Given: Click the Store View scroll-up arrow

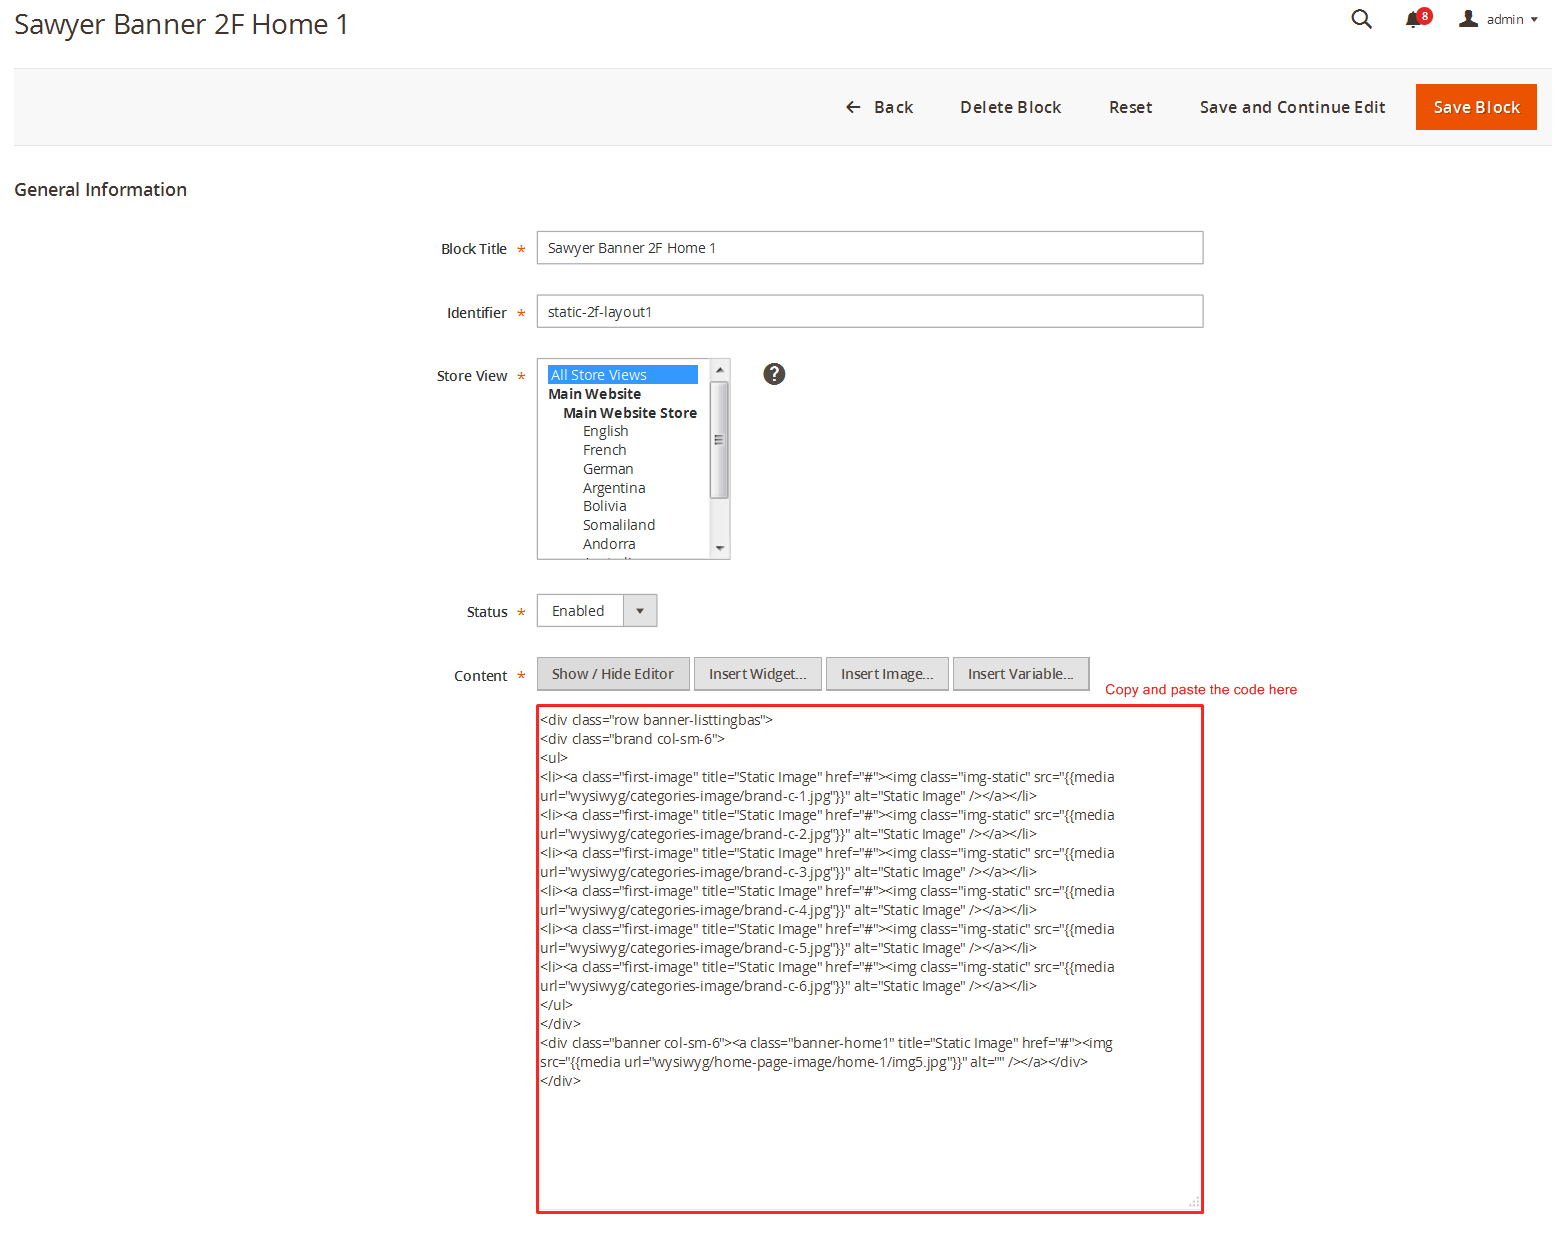Looking at the screenshot, I should tap(719, 370).
